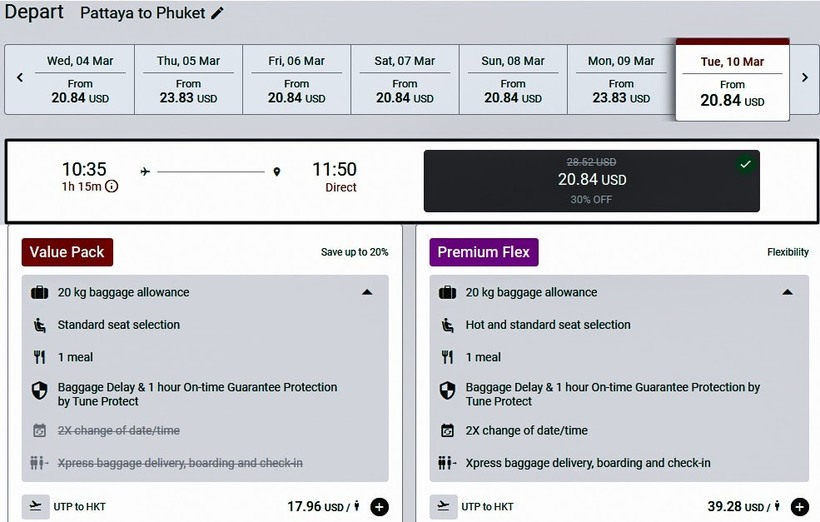This screenshot has height=522, width=820.
Task: Select the Wed, 04 Mar date tab
Action: coord(80,79)
